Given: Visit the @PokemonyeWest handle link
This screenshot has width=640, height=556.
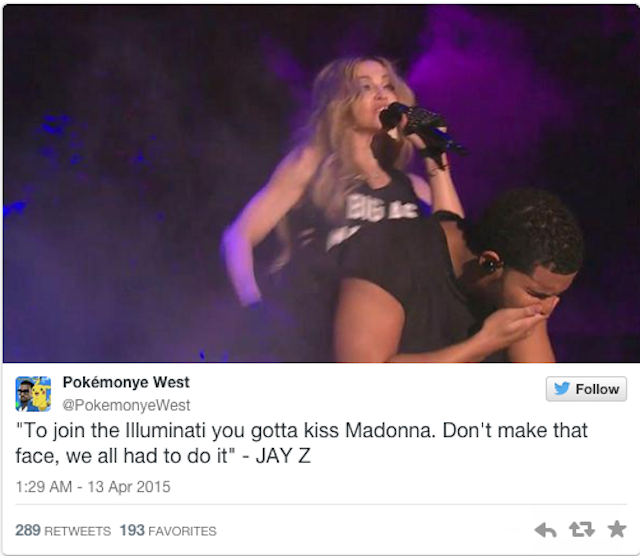Looking at the screenshot, I should point(126,405).
